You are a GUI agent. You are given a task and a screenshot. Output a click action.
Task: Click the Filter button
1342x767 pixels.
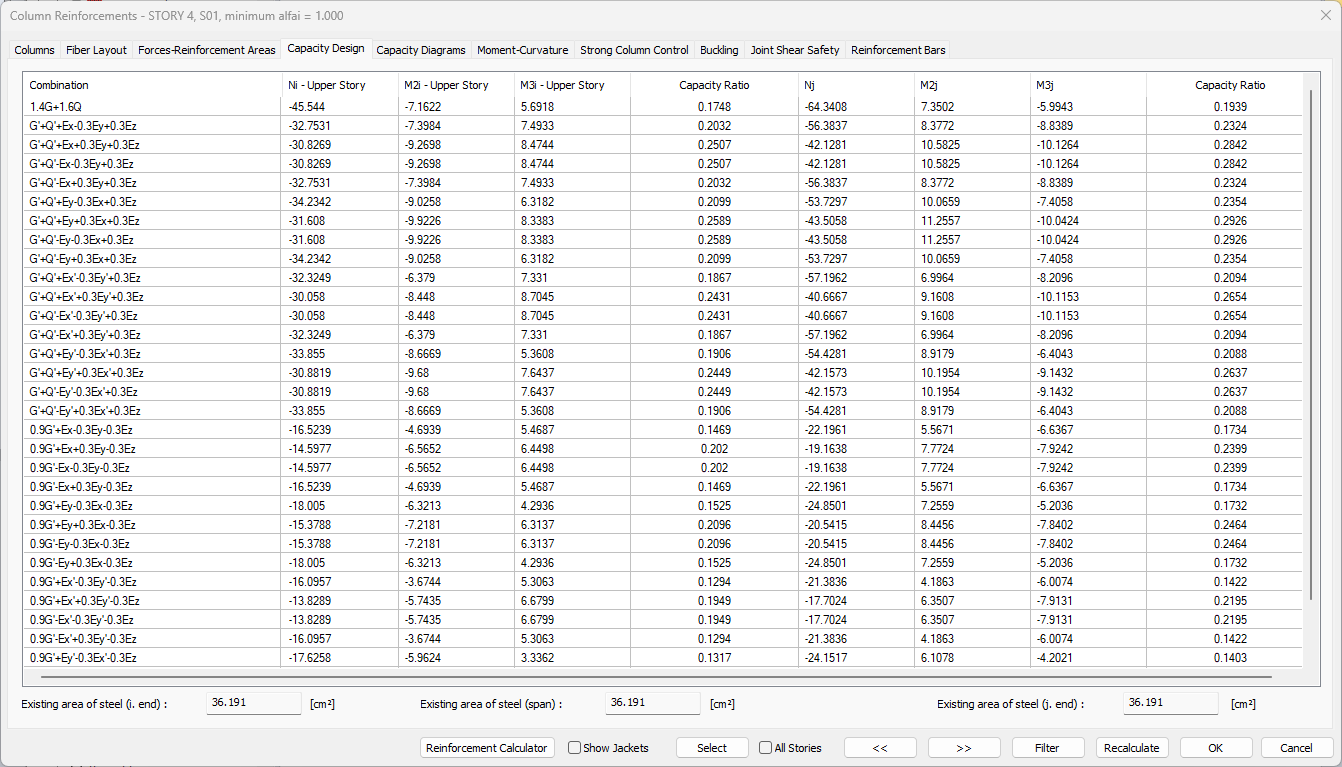click(1047, 748)
